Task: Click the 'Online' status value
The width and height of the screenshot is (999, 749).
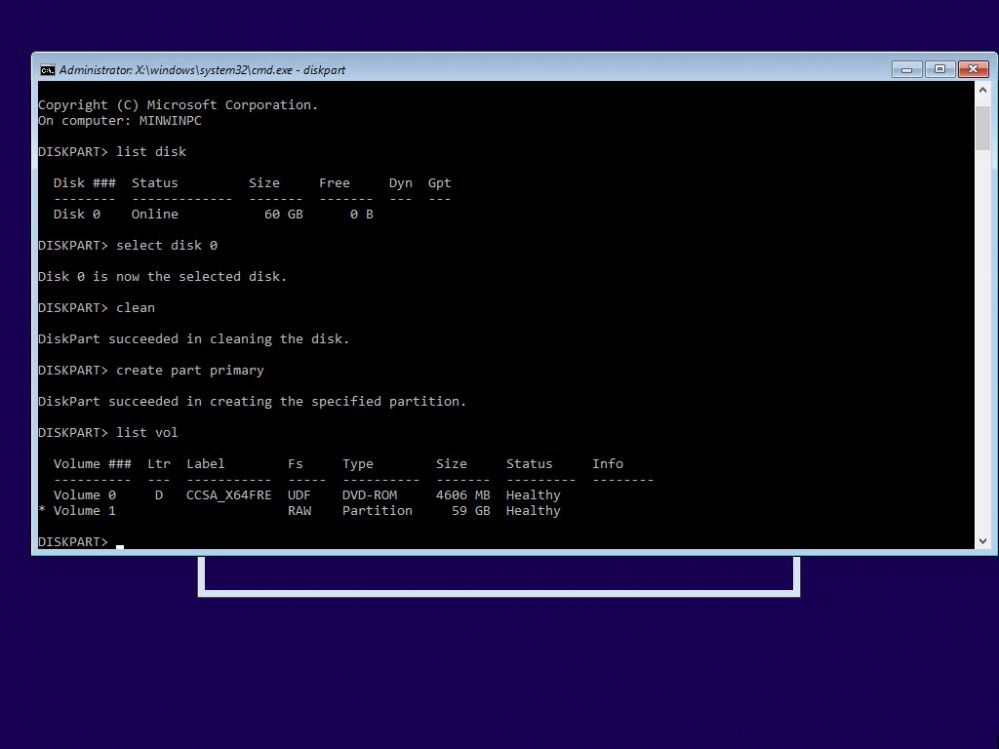Action: (155, 214)
